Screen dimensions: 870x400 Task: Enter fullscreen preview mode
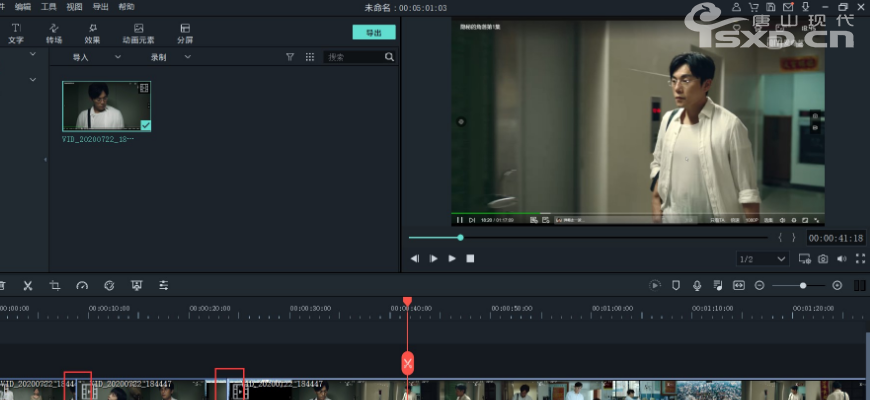point(861,259)
